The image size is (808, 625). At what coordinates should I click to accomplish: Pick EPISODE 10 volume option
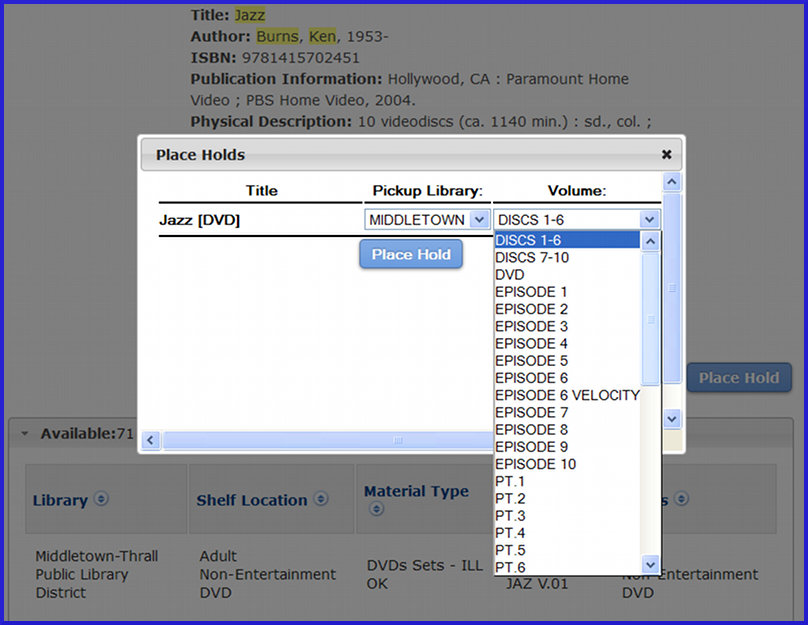pos(567,464)
